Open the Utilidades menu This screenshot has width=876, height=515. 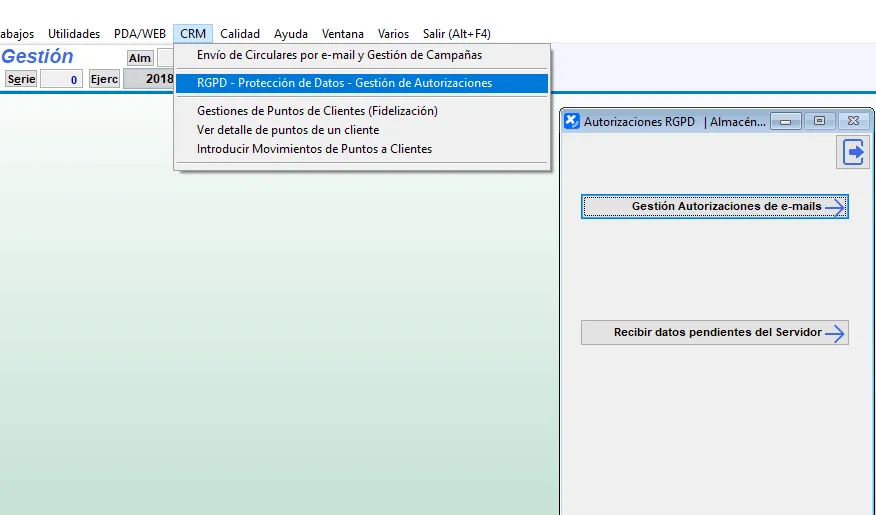point(74,34)
